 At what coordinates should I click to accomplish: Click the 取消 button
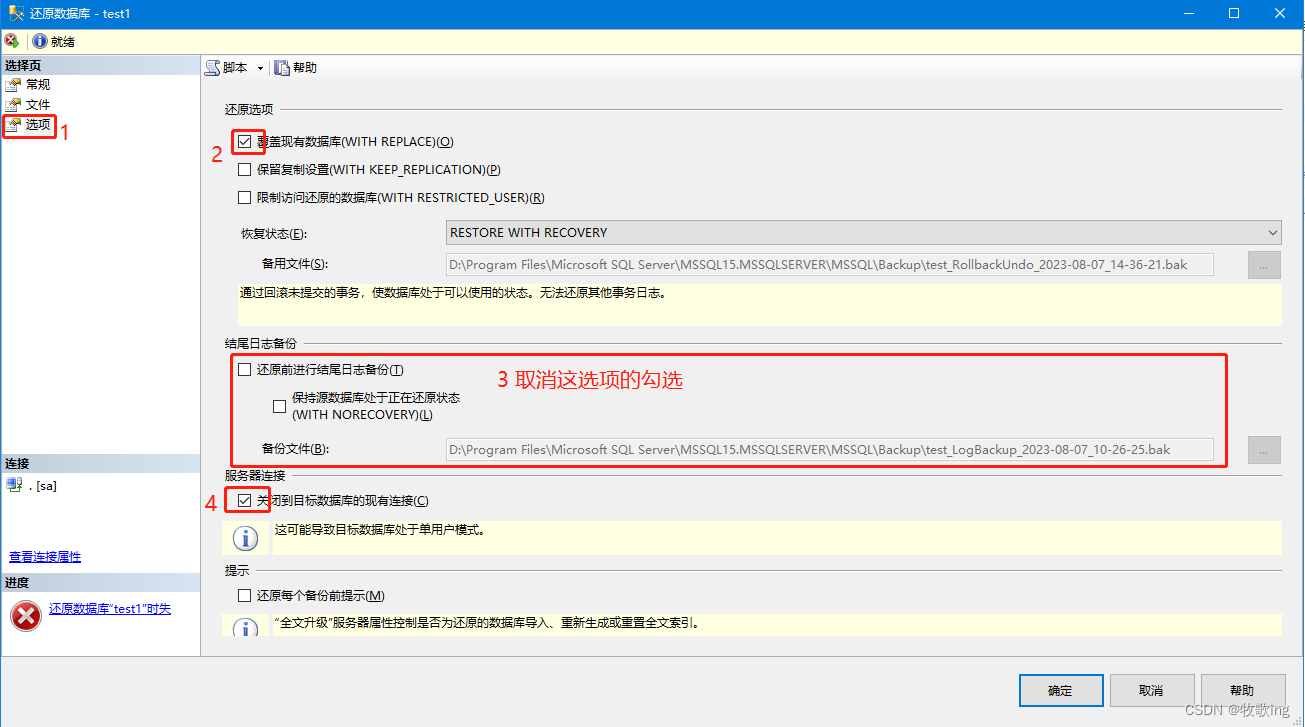1152,690
